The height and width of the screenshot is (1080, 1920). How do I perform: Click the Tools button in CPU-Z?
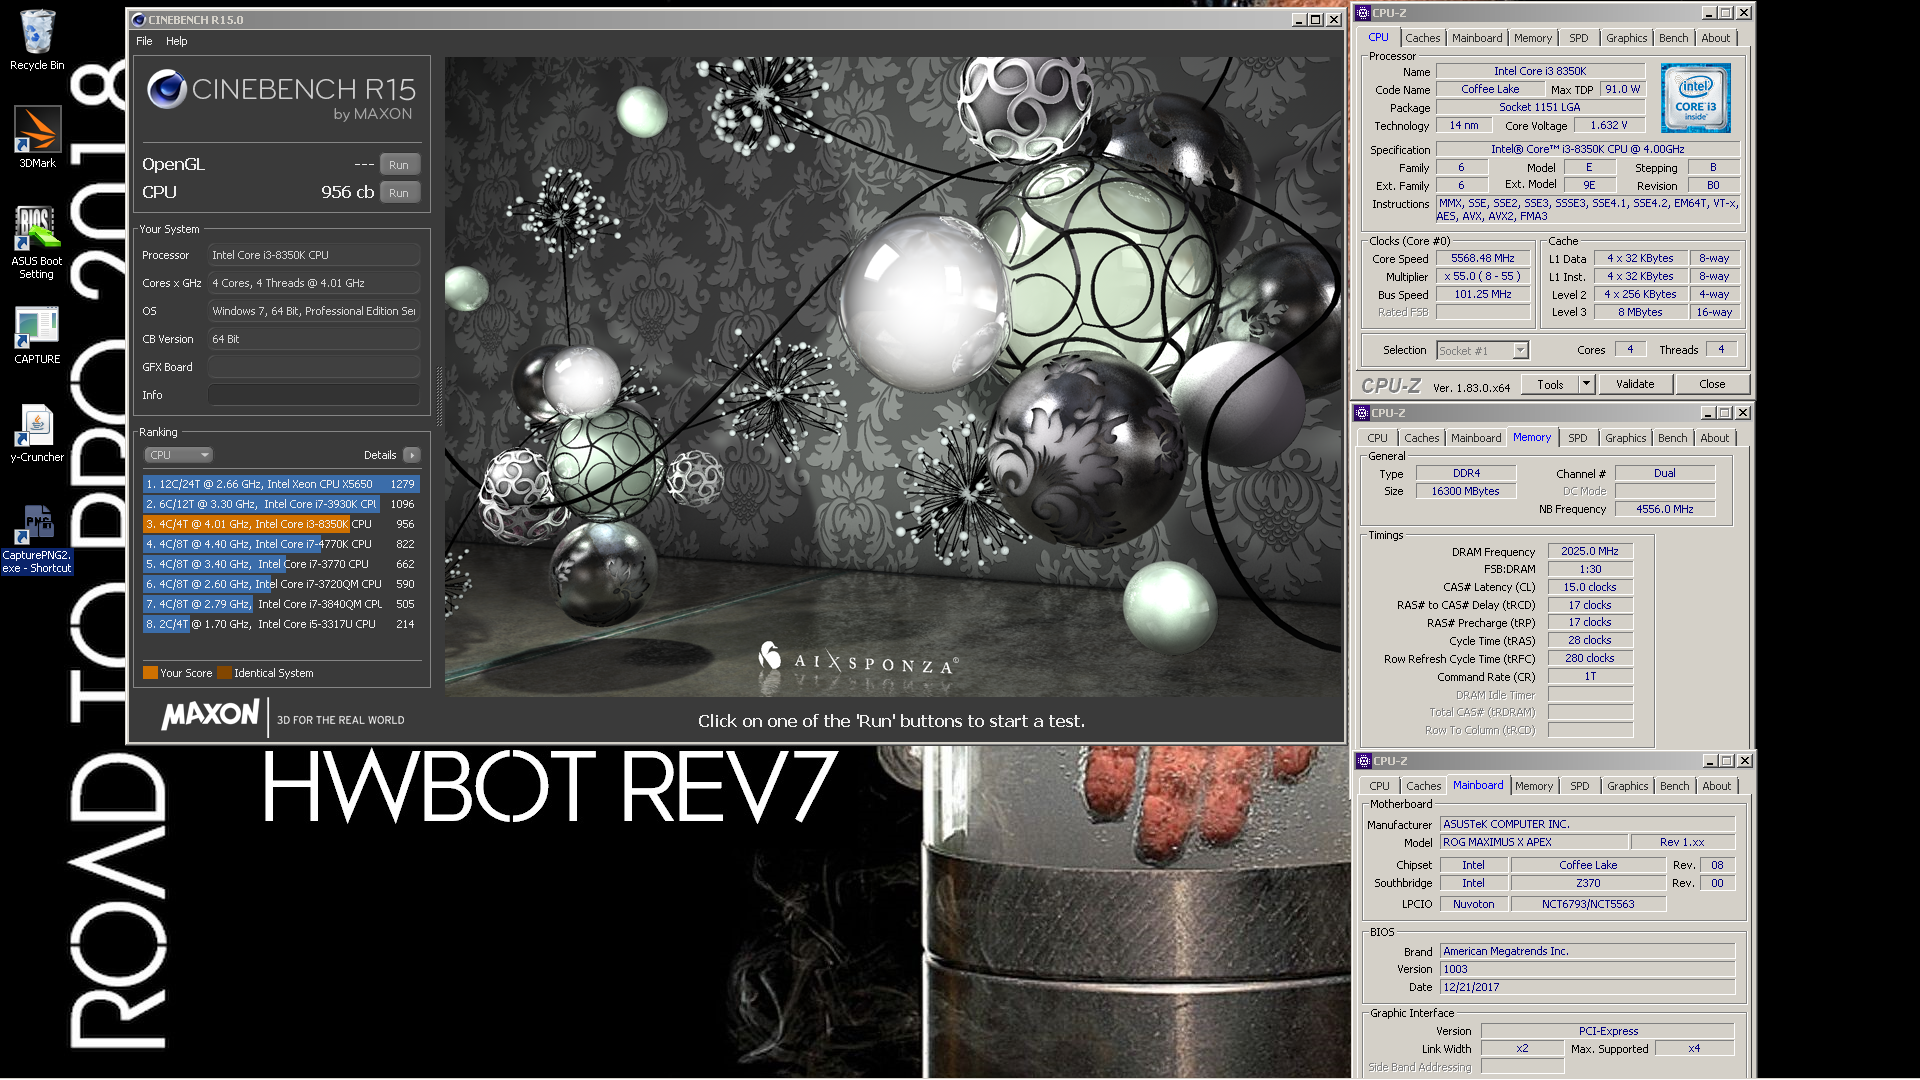click(1550, 384)
